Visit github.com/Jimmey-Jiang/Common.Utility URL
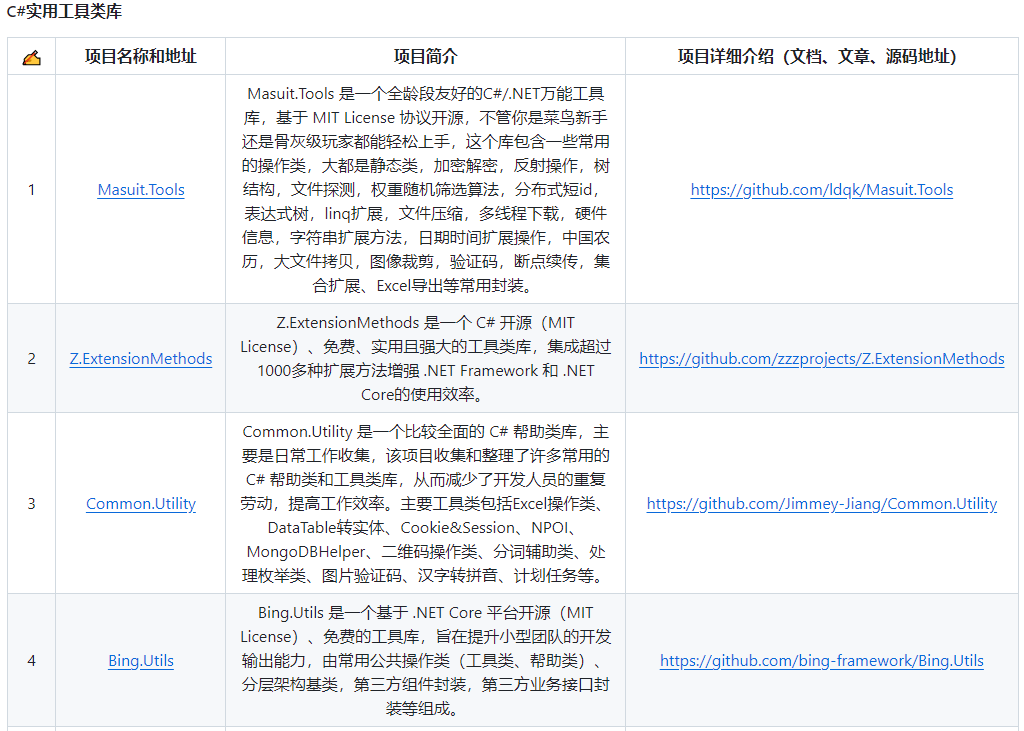This screenshot has width=1024, height=731. tap(822, 504)
